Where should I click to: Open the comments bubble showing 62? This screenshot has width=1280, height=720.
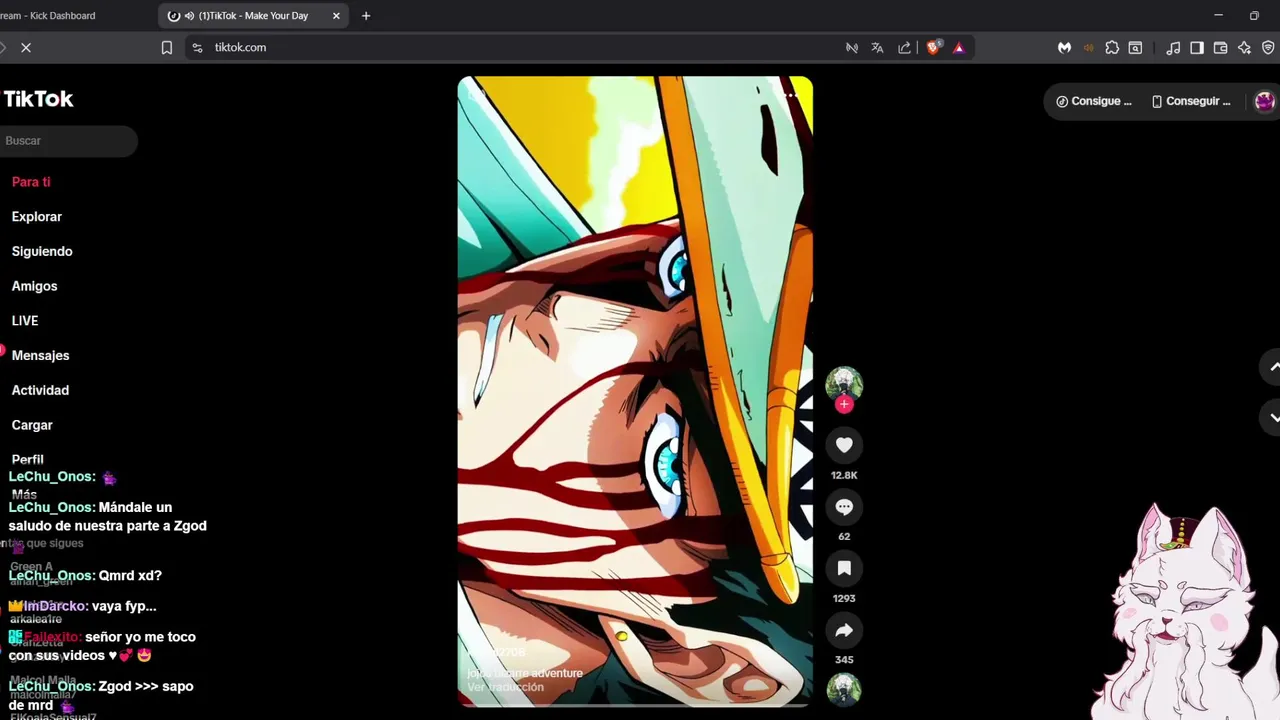tap(844, 507)
